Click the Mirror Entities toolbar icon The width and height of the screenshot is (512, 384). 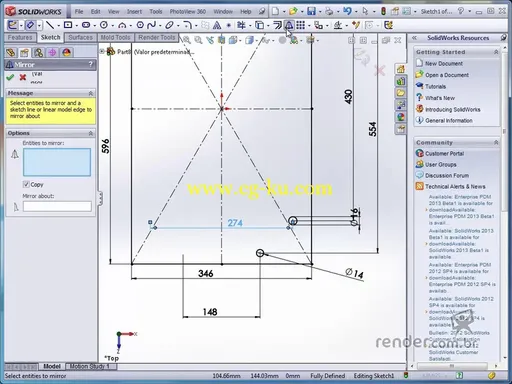pos(289,25)
